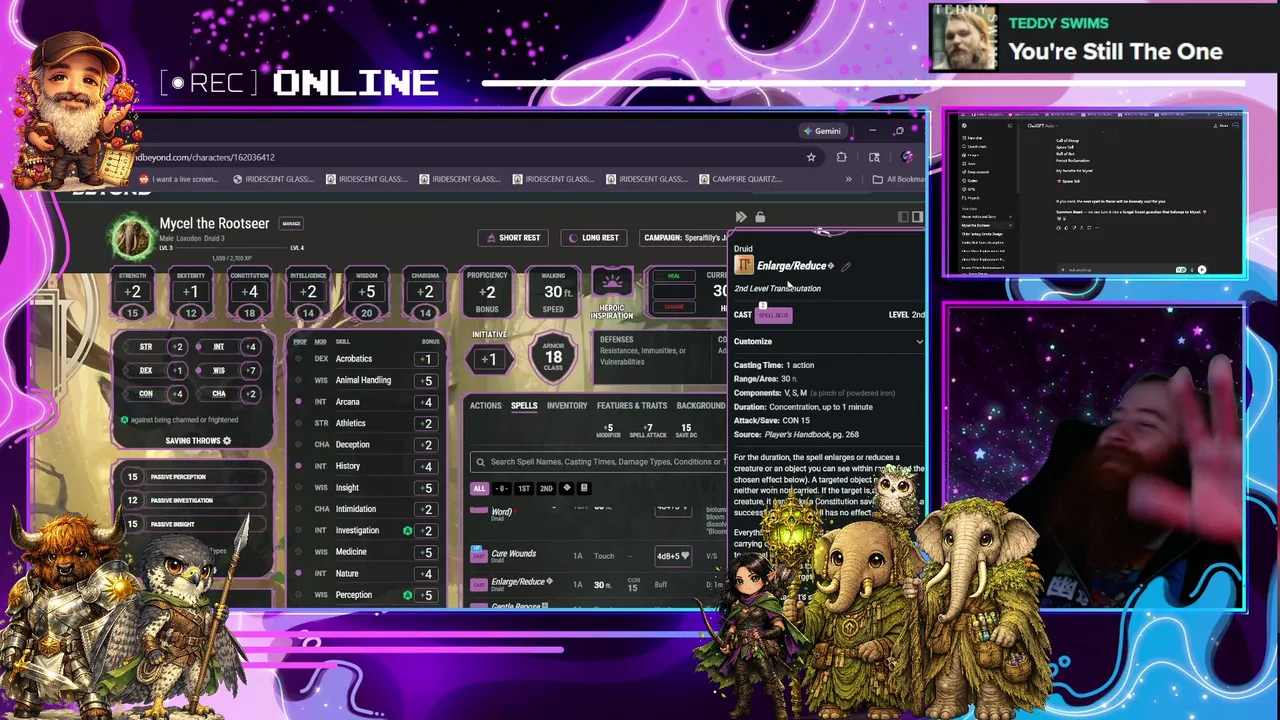Click the Long Rest button
The image size is (1280, 720).
coord(594,238)
